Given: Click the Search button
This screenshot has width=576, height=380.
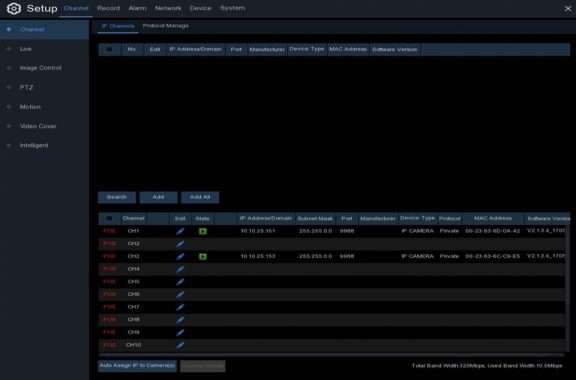Looking at the screenshot, I should coord(117,197).
